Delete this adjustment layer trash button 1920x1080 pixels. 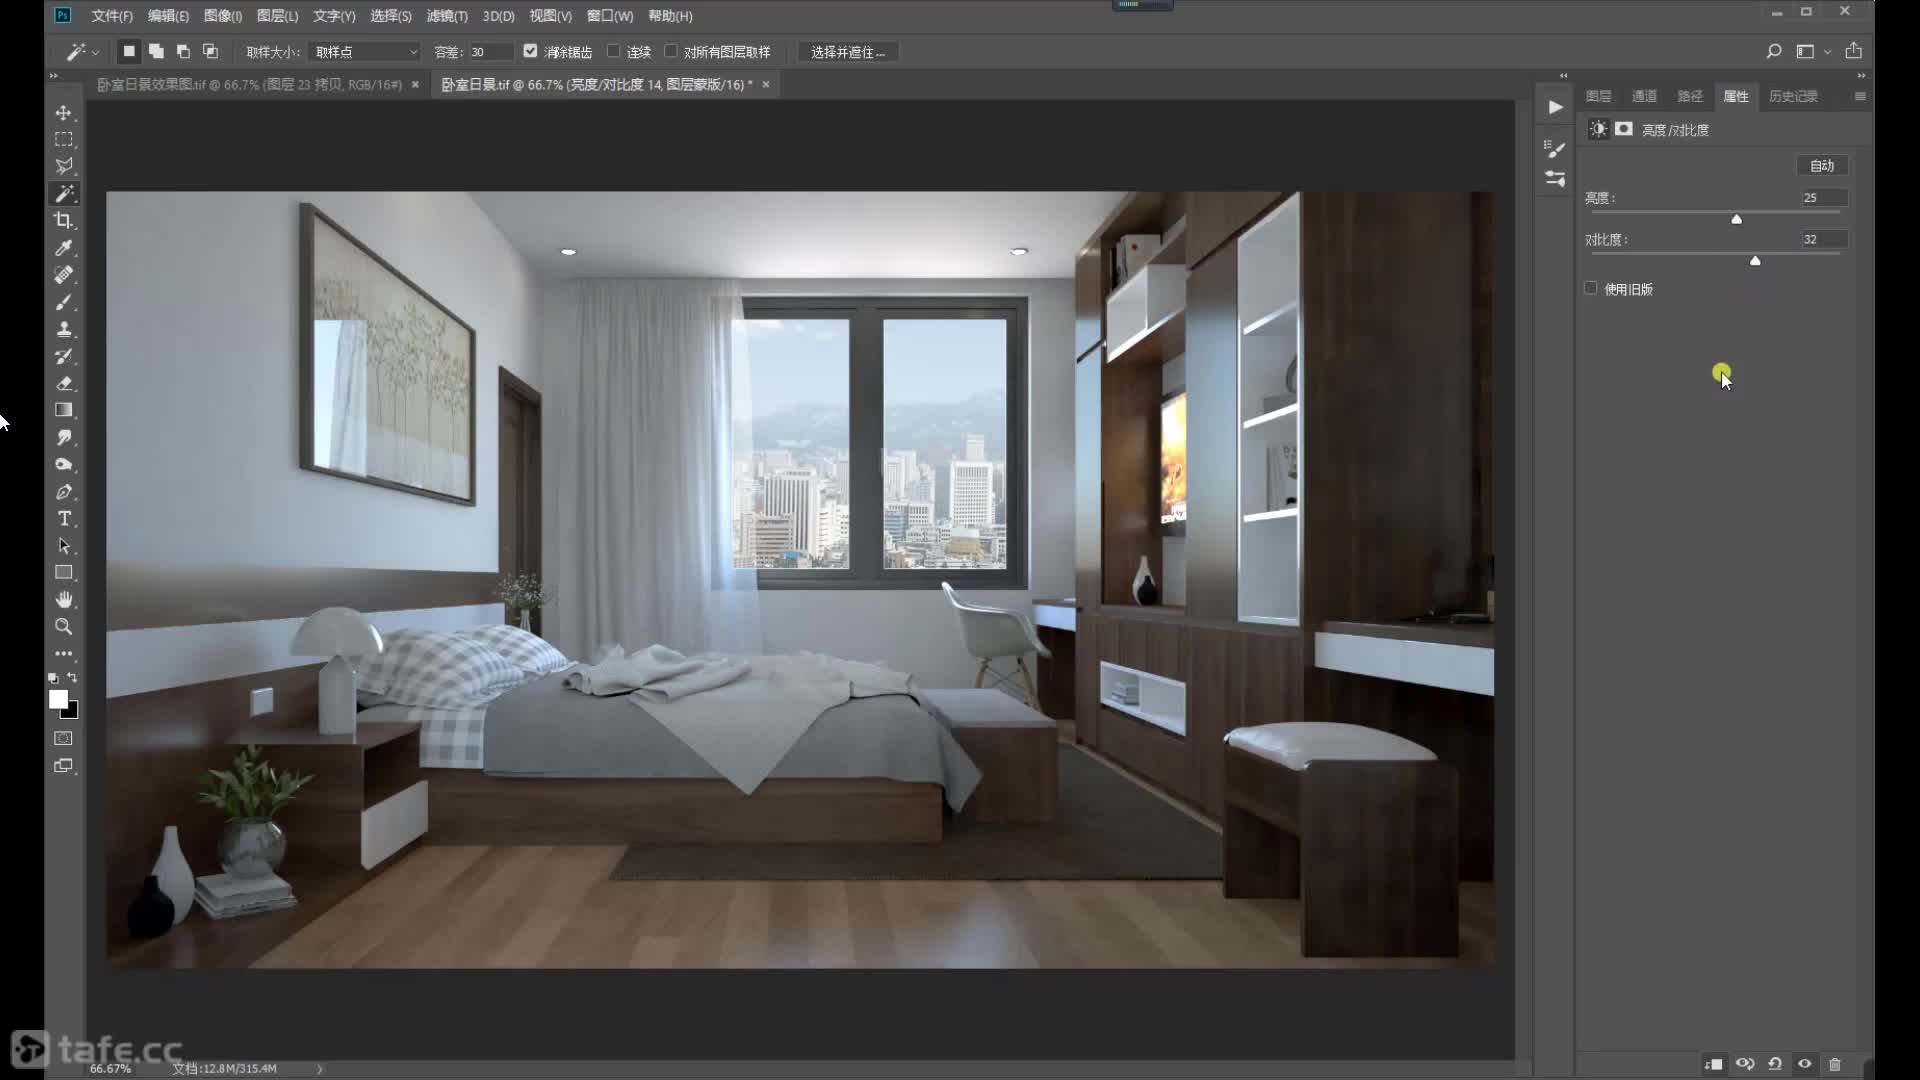[x=1835, y=1064]
